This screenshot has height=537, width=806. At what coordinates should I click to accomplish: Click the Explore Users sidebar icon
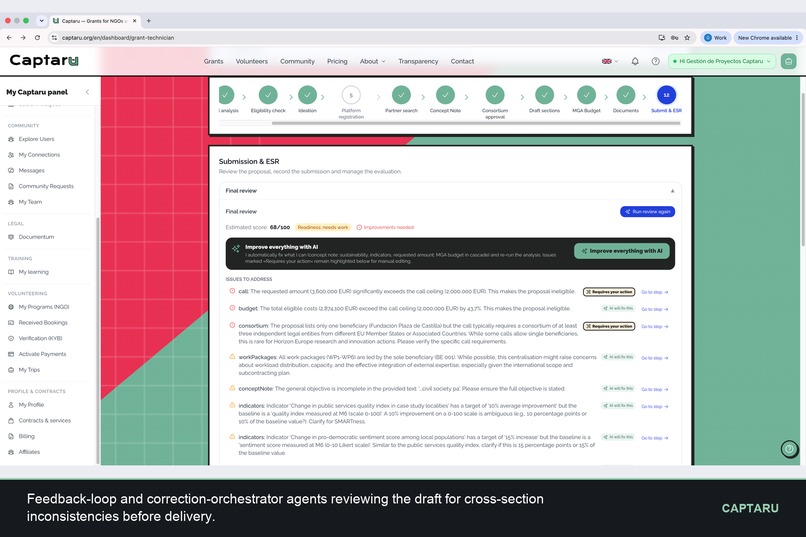[x=11, y=139]
